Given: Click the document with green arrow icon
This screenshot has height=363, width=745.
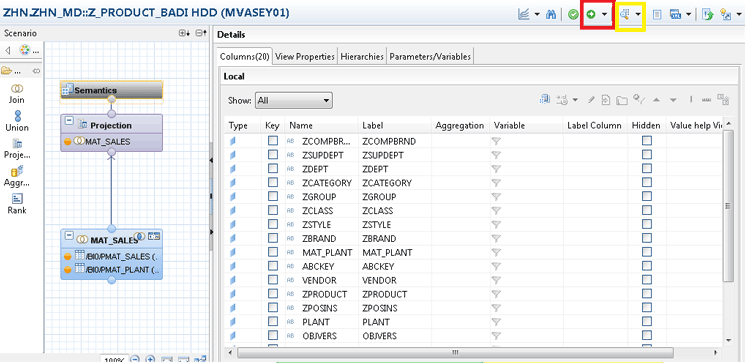Looking at the screenshot, I should [707, 15].
